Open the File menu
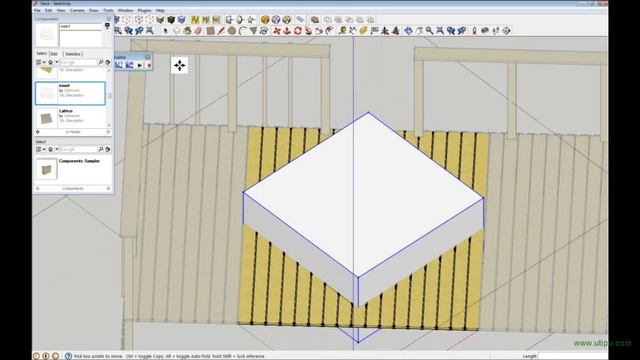This screenshot has width=640, height=360. [x=37, y=10]
